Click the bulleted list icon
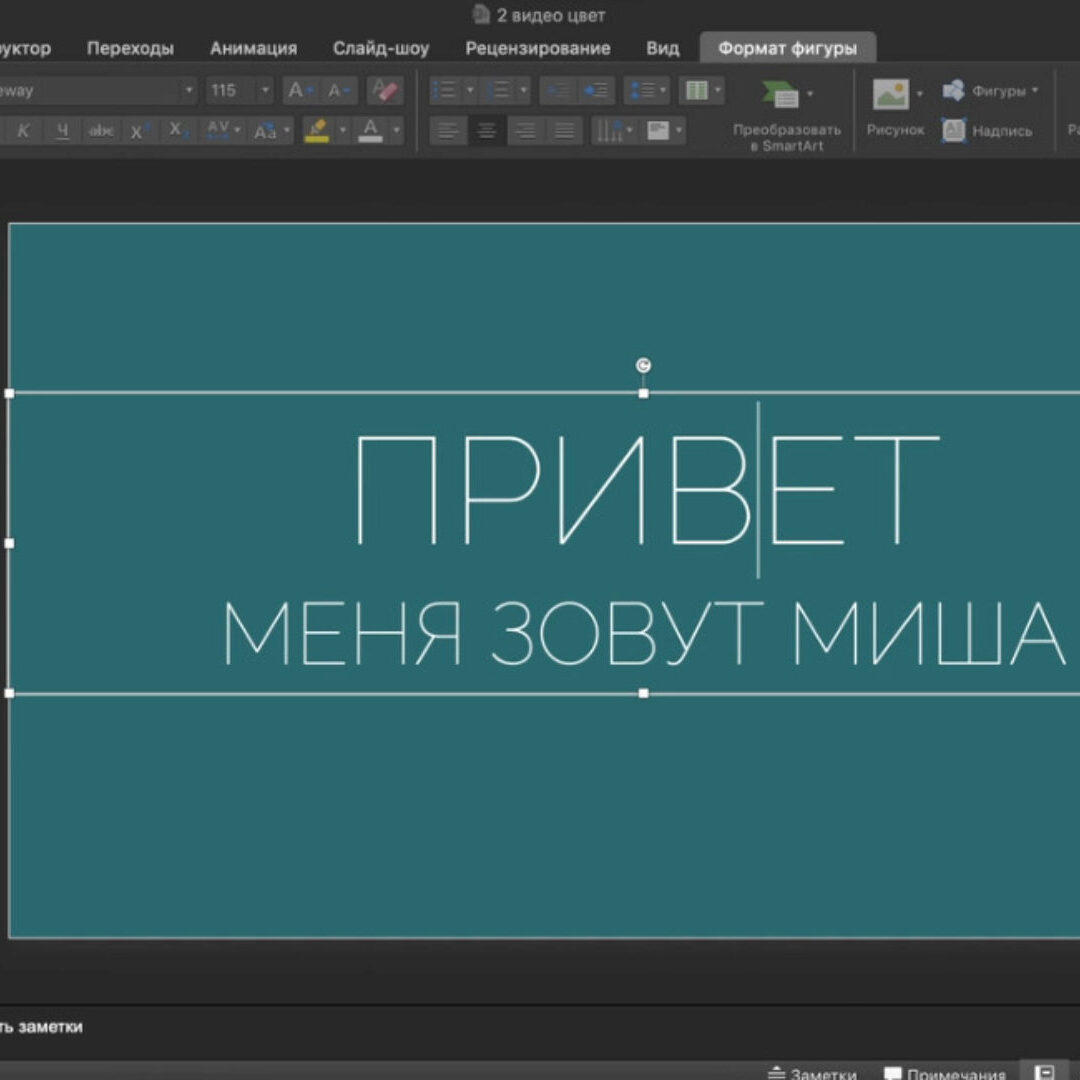This screenshot has width=1080, height=1080. pos(444,91)
